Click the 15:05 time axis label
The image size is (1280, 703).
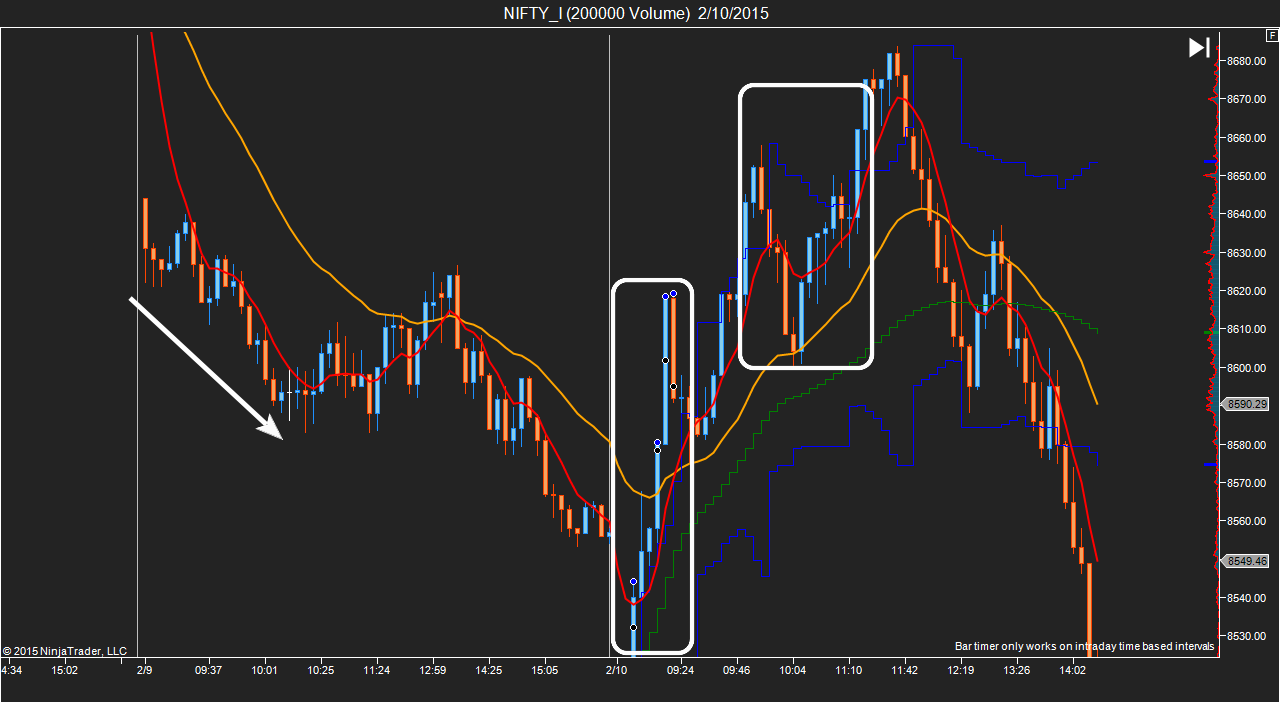544,670
